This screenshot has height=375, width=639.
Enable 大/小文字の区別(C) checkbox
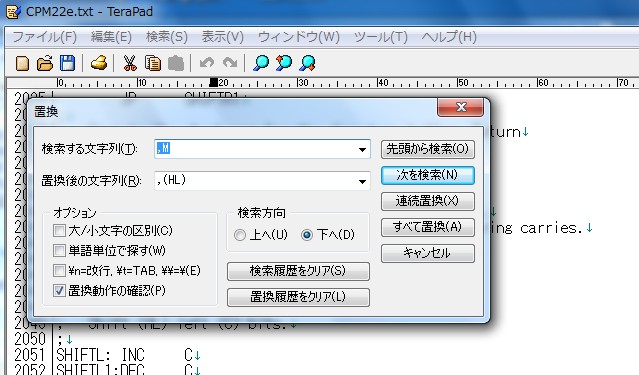click(59, 231)
